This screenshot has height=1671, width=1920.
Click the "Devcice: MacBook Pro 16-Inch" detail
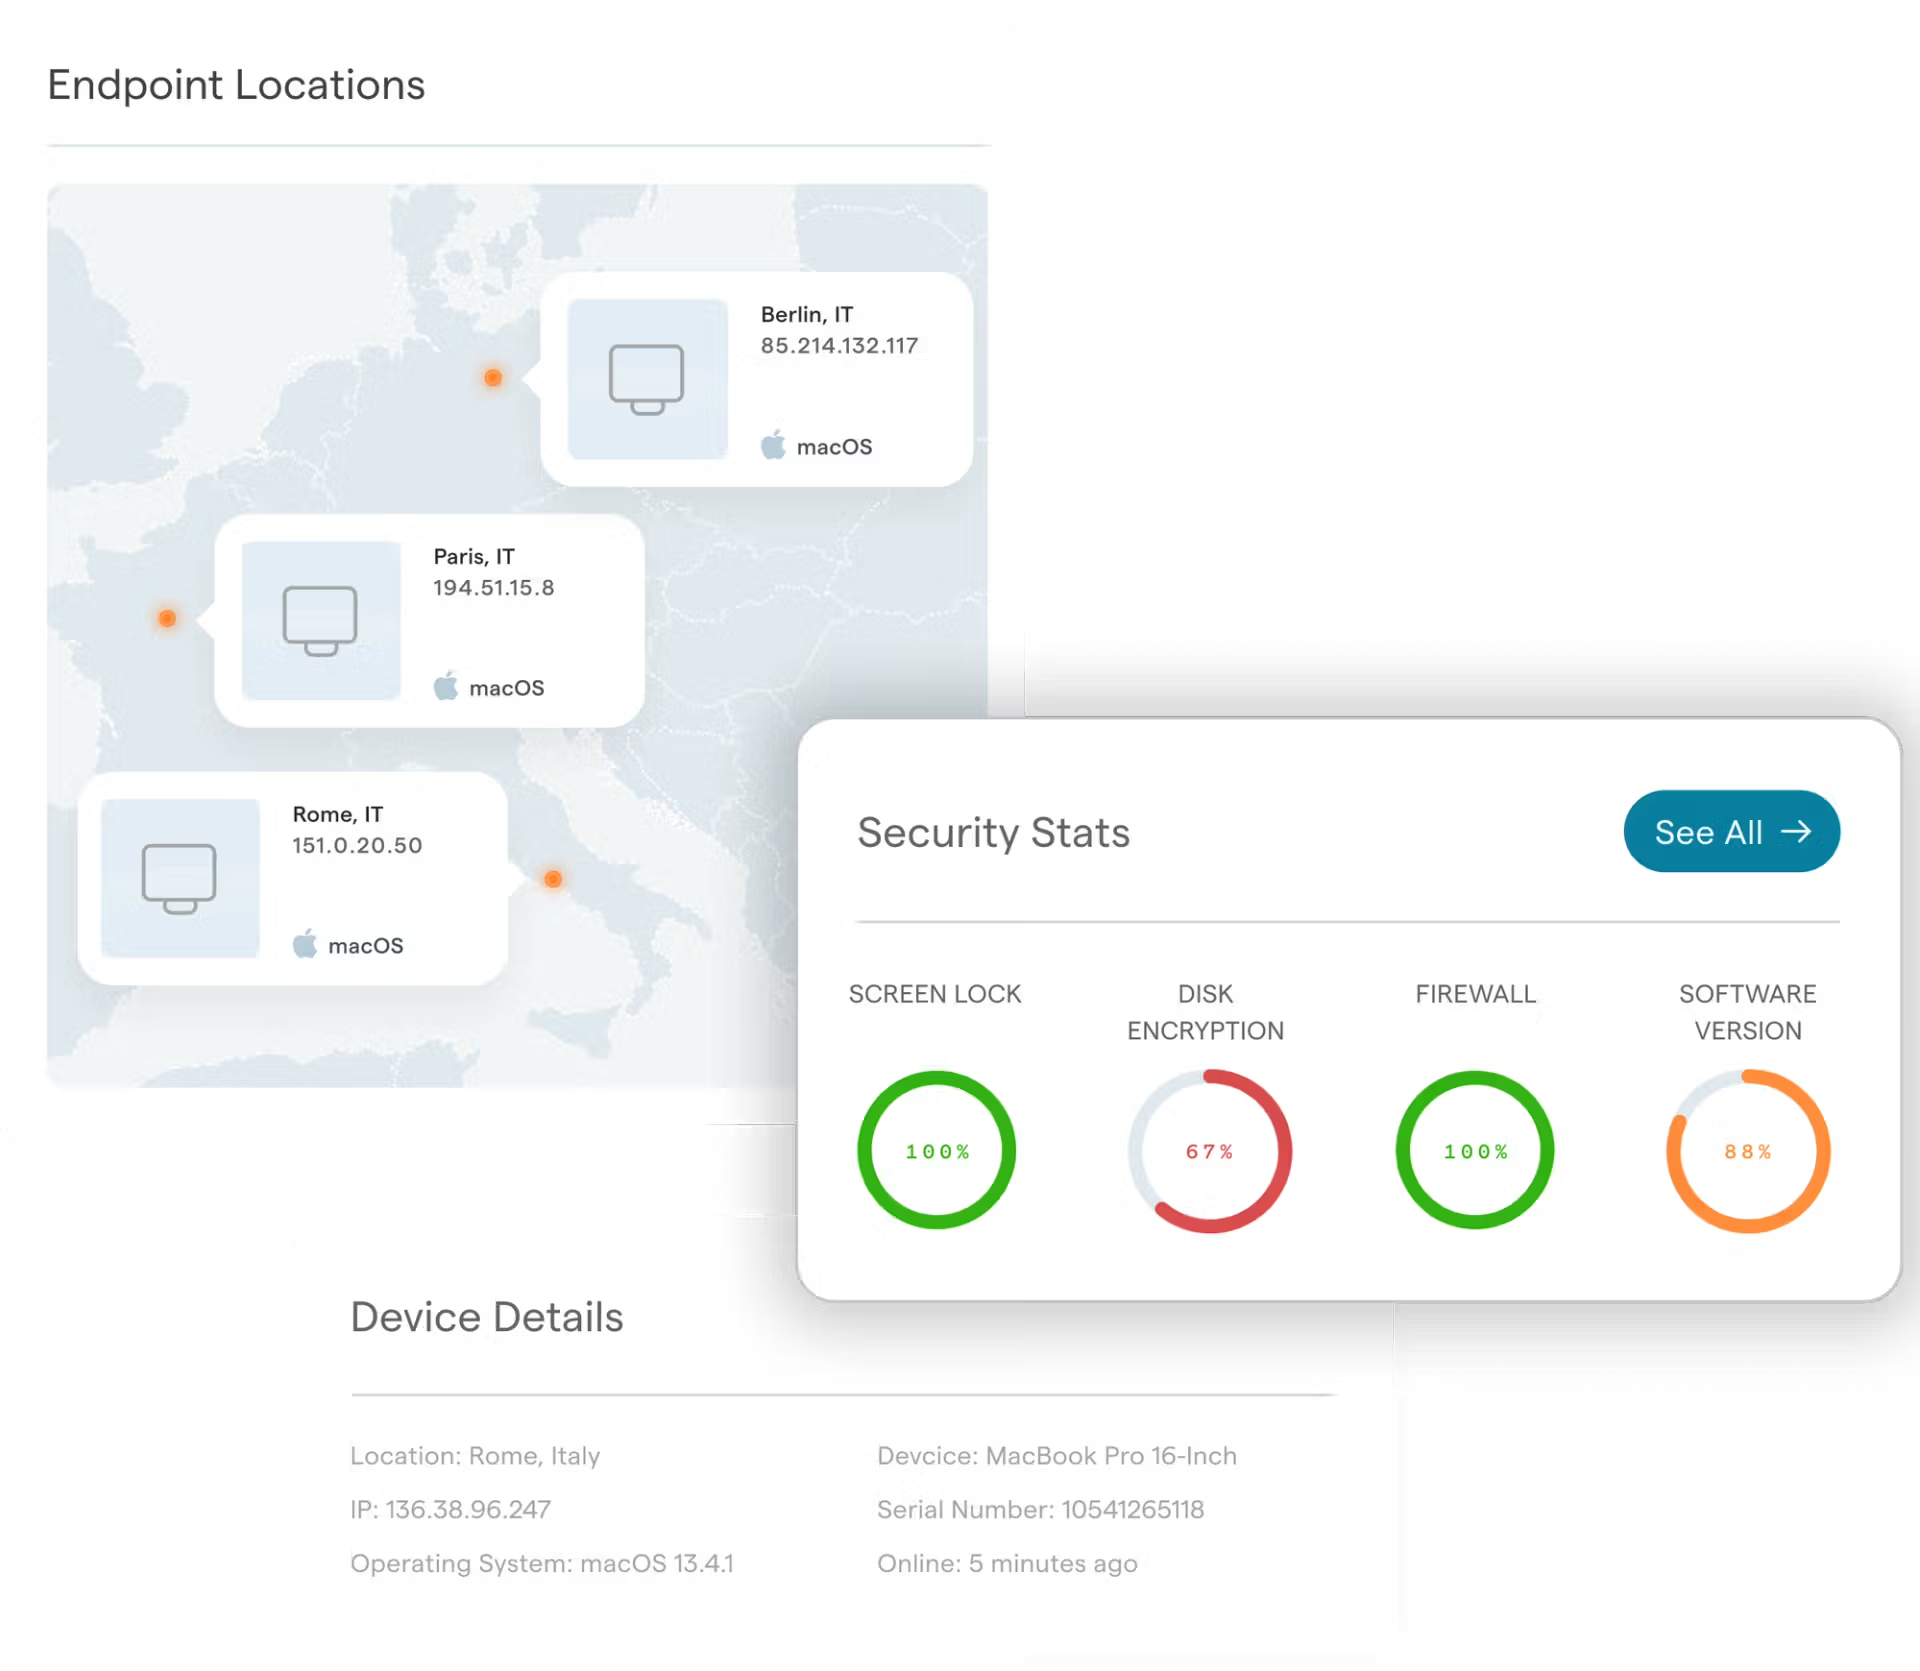[x=1057, y=1456]
